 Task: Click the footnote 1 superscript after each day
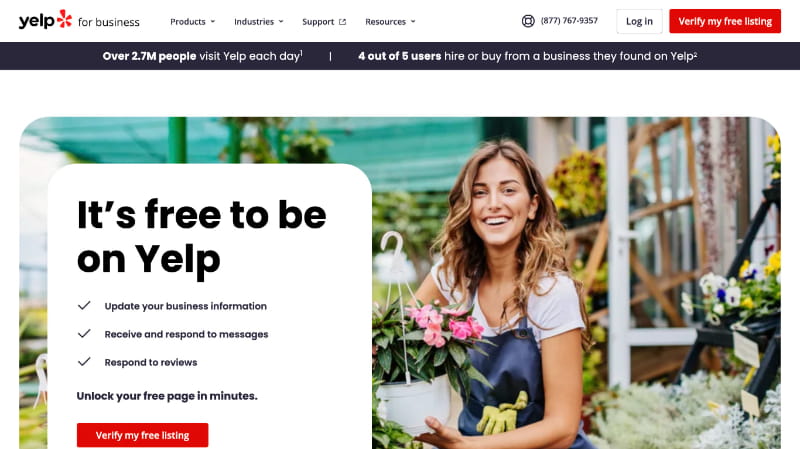point(302,52)
